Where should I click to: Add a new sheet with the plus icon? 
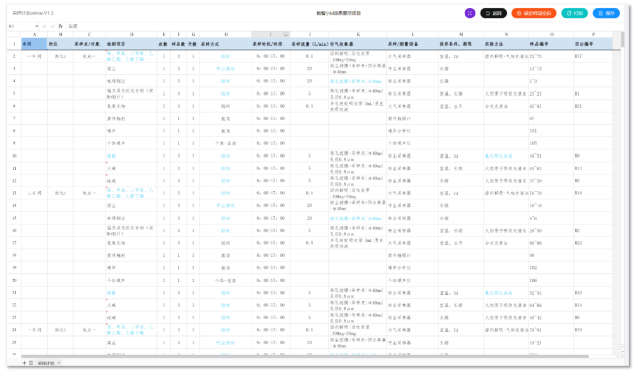24,363
